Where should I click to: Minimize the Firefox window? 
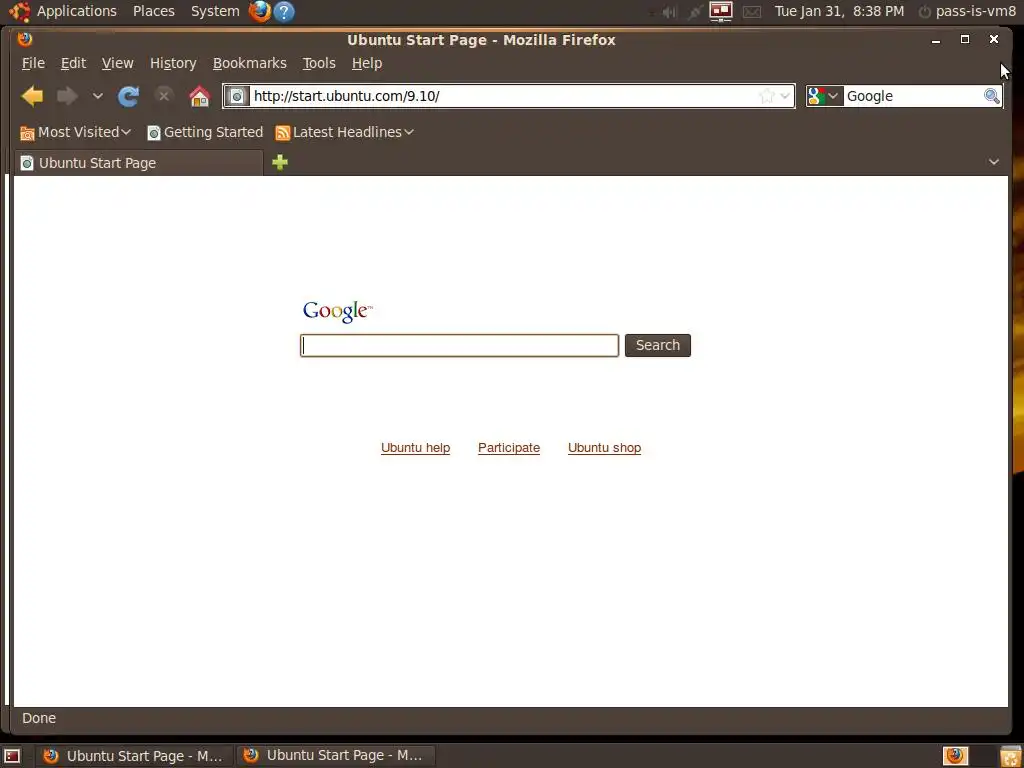(936, 40)
